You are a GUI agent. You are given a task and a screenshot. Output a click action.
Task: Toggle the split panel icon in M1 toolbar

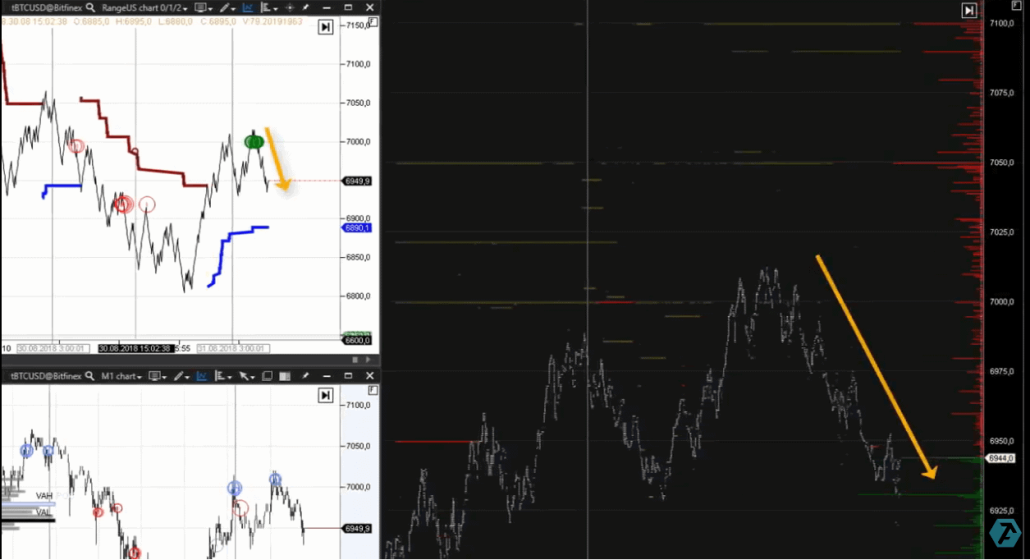[x=283, y=376]
